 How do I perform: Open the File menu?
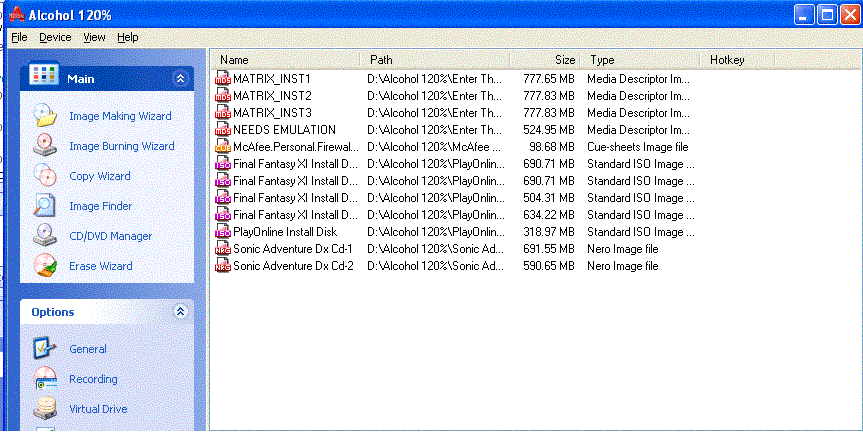[x=19, y=37]
